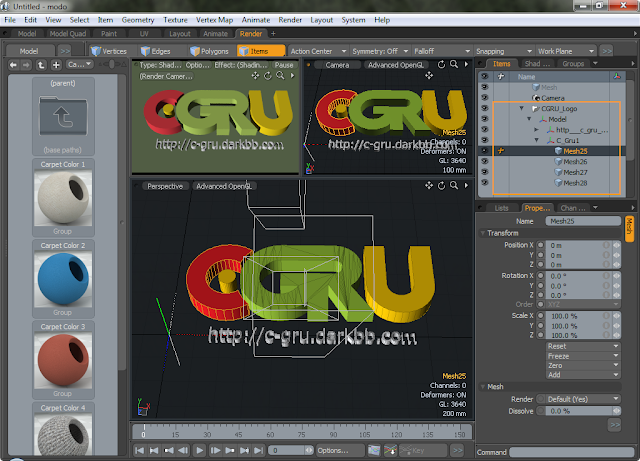Viewport: 640px width, 461px height.
Task: Toggle Scale X channel animation dot
Action: [541, 316]
